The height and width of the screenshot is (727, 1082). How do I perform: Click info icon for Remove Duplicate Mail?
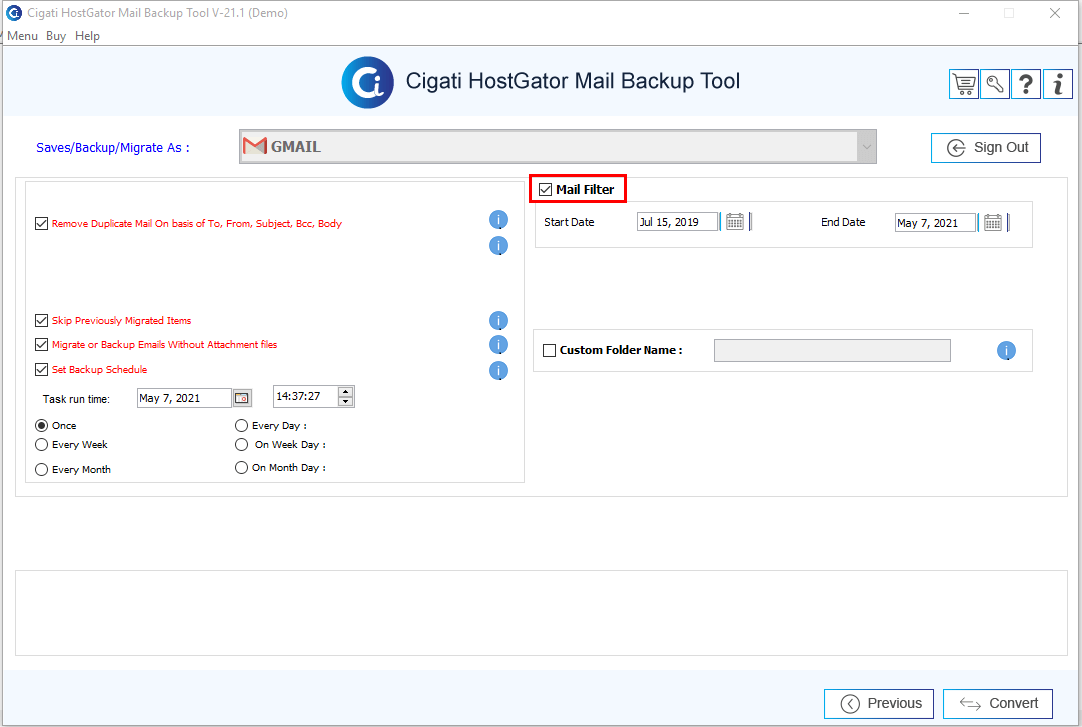[x=498, y=220]
